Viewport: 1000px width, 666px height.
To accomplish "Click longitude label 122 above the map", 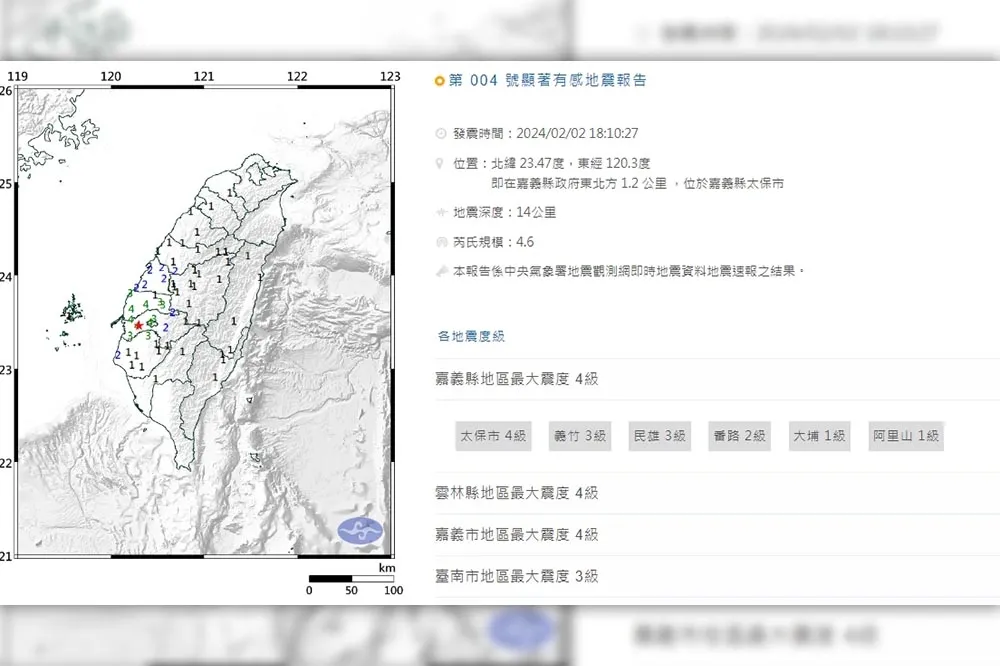I will click(x=297, y=77).
